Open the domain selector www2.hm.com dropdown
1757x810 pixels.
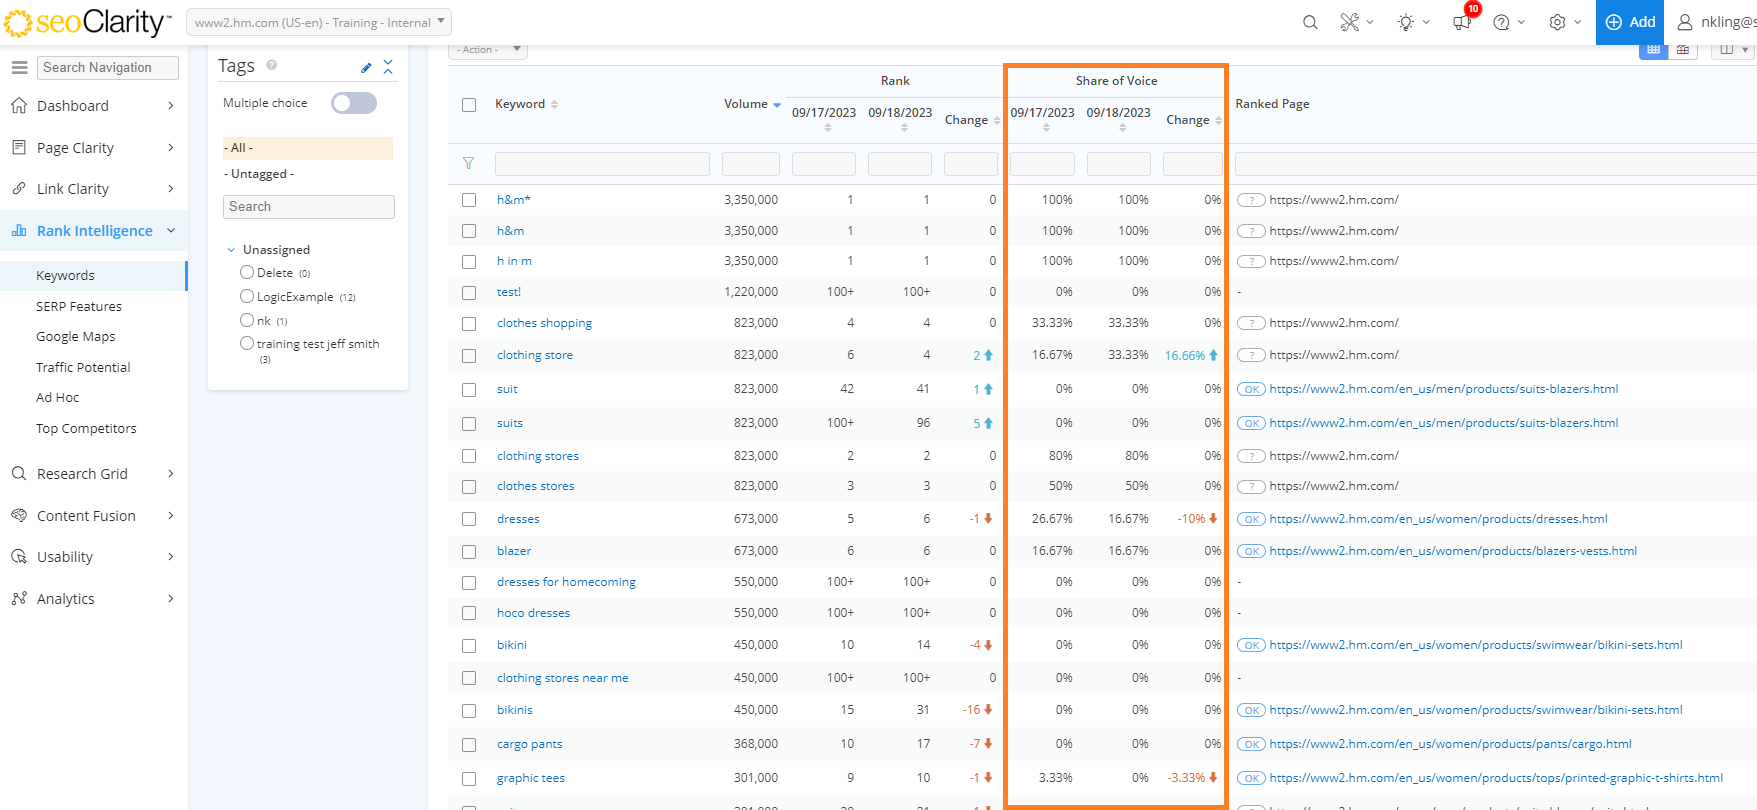pyautogui.click(x=319, y=22)
